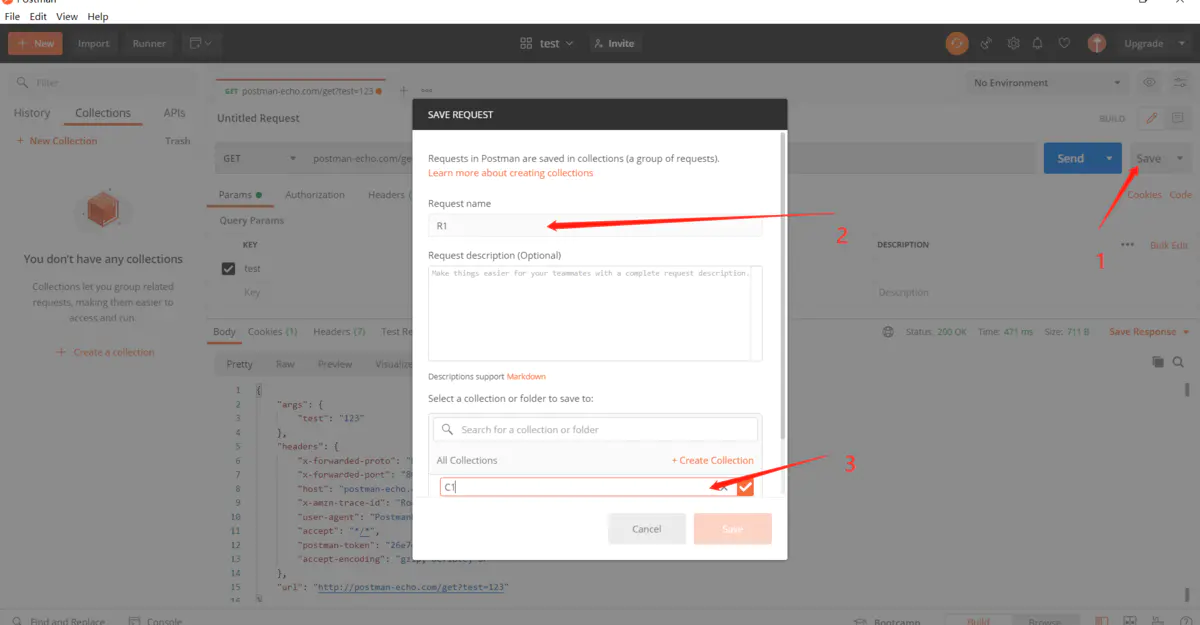Open the Trash link
The width and height of the screenshot is (1200, 625).
pos(177,141)
